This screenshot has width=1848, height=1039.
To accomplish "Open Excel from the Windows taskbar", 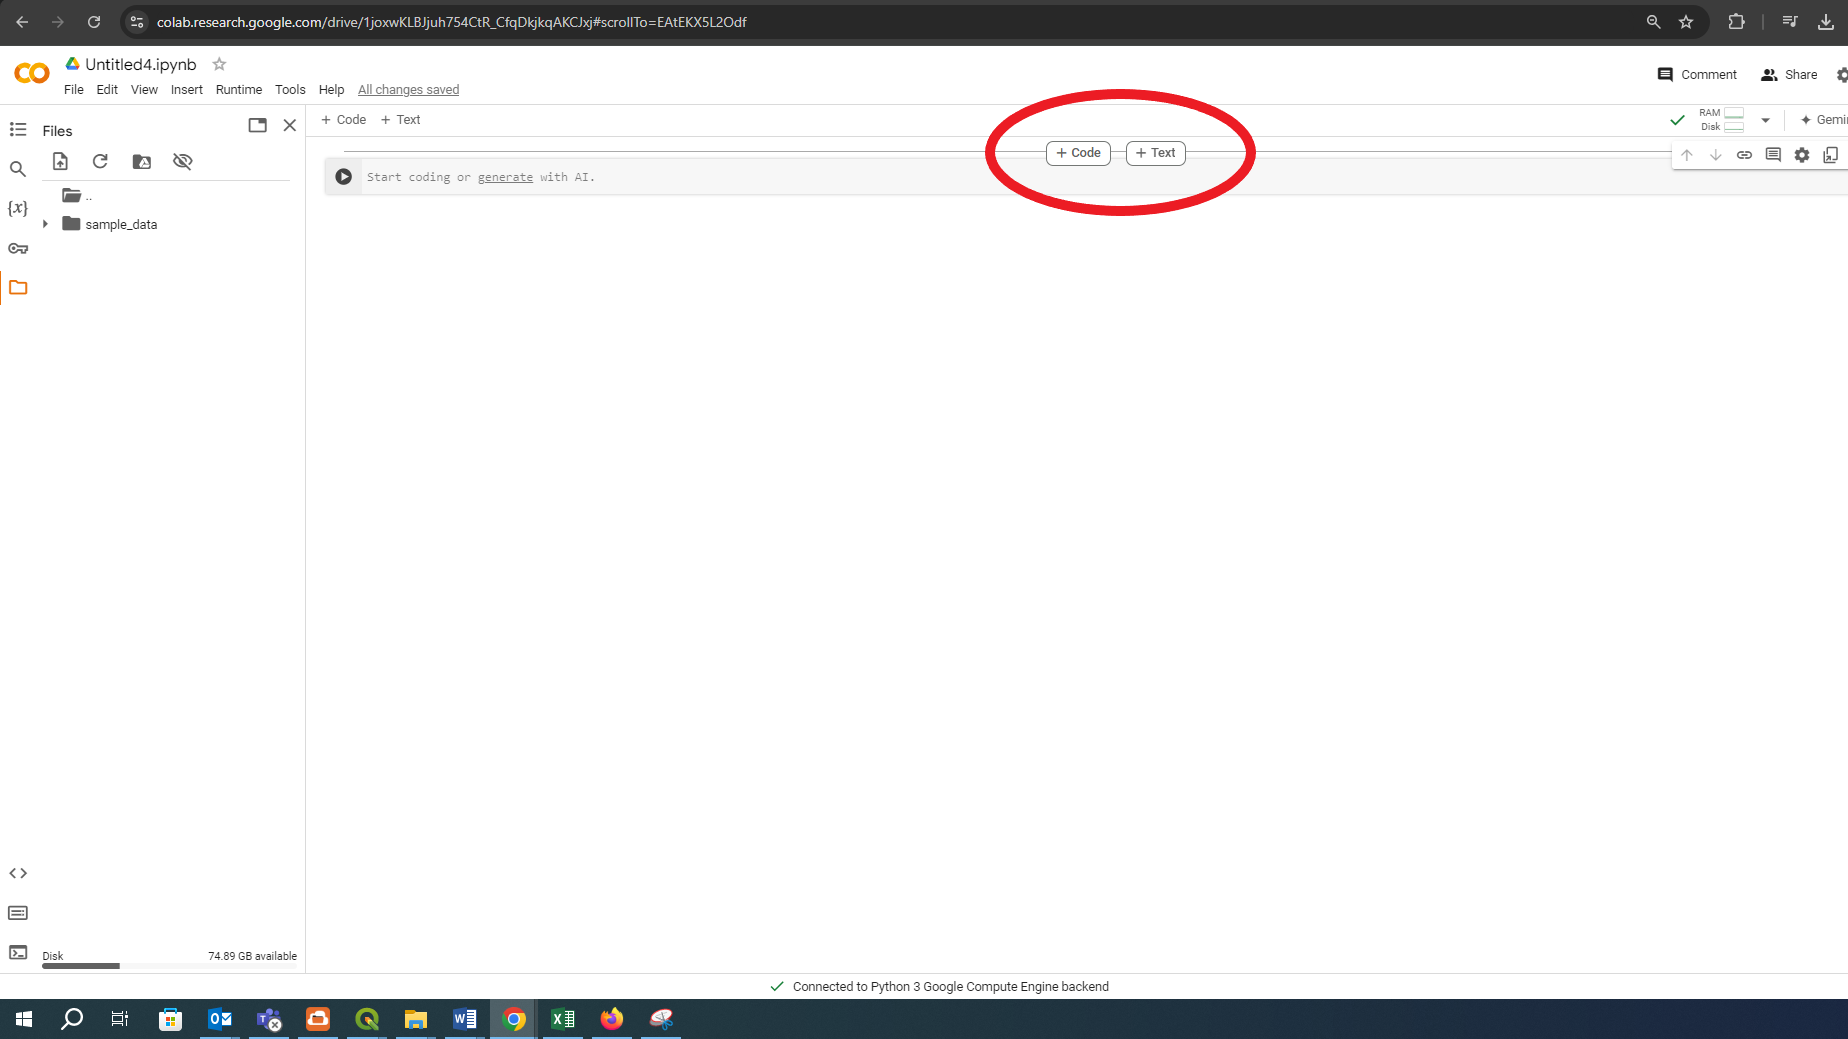I will click(x=563, y=1019).
